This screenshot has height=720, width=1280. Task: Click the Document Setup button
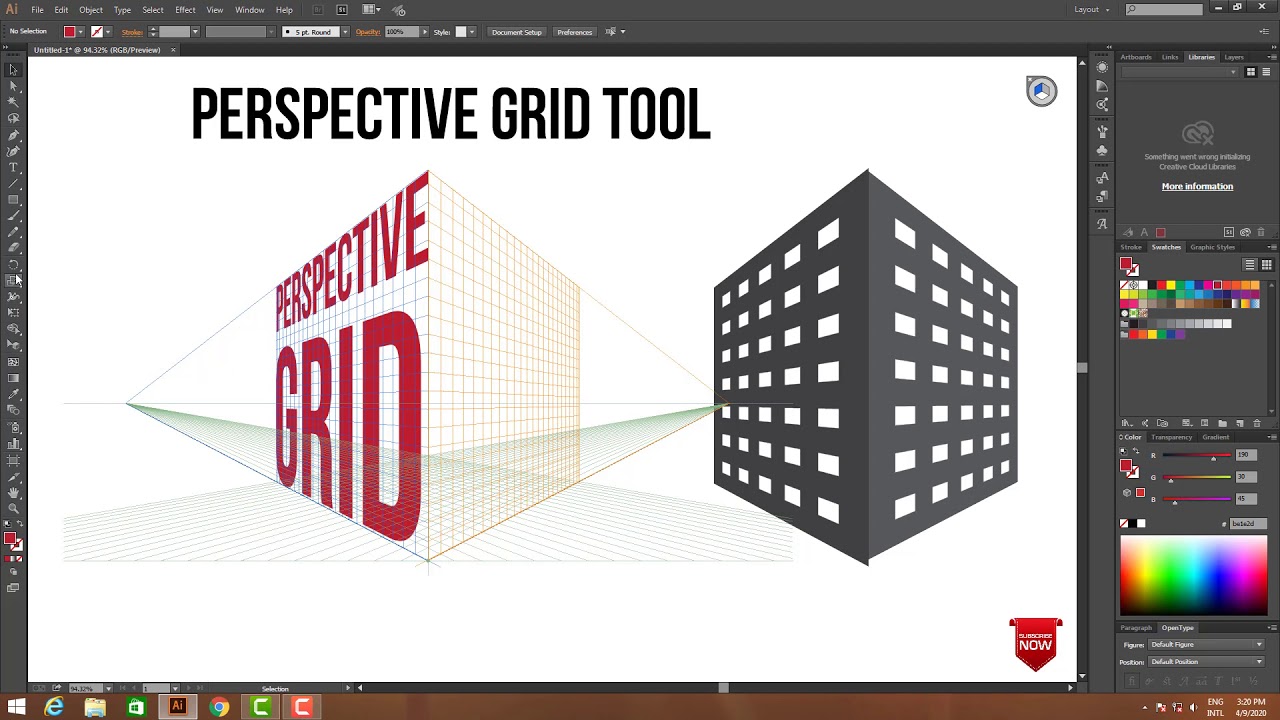[x=517, y=32]
